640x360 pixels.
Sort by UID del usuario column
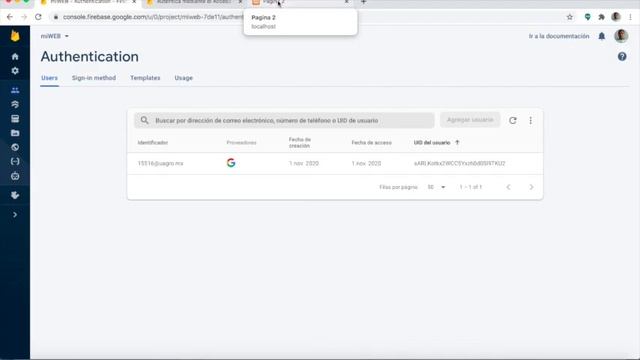(436, 142)
